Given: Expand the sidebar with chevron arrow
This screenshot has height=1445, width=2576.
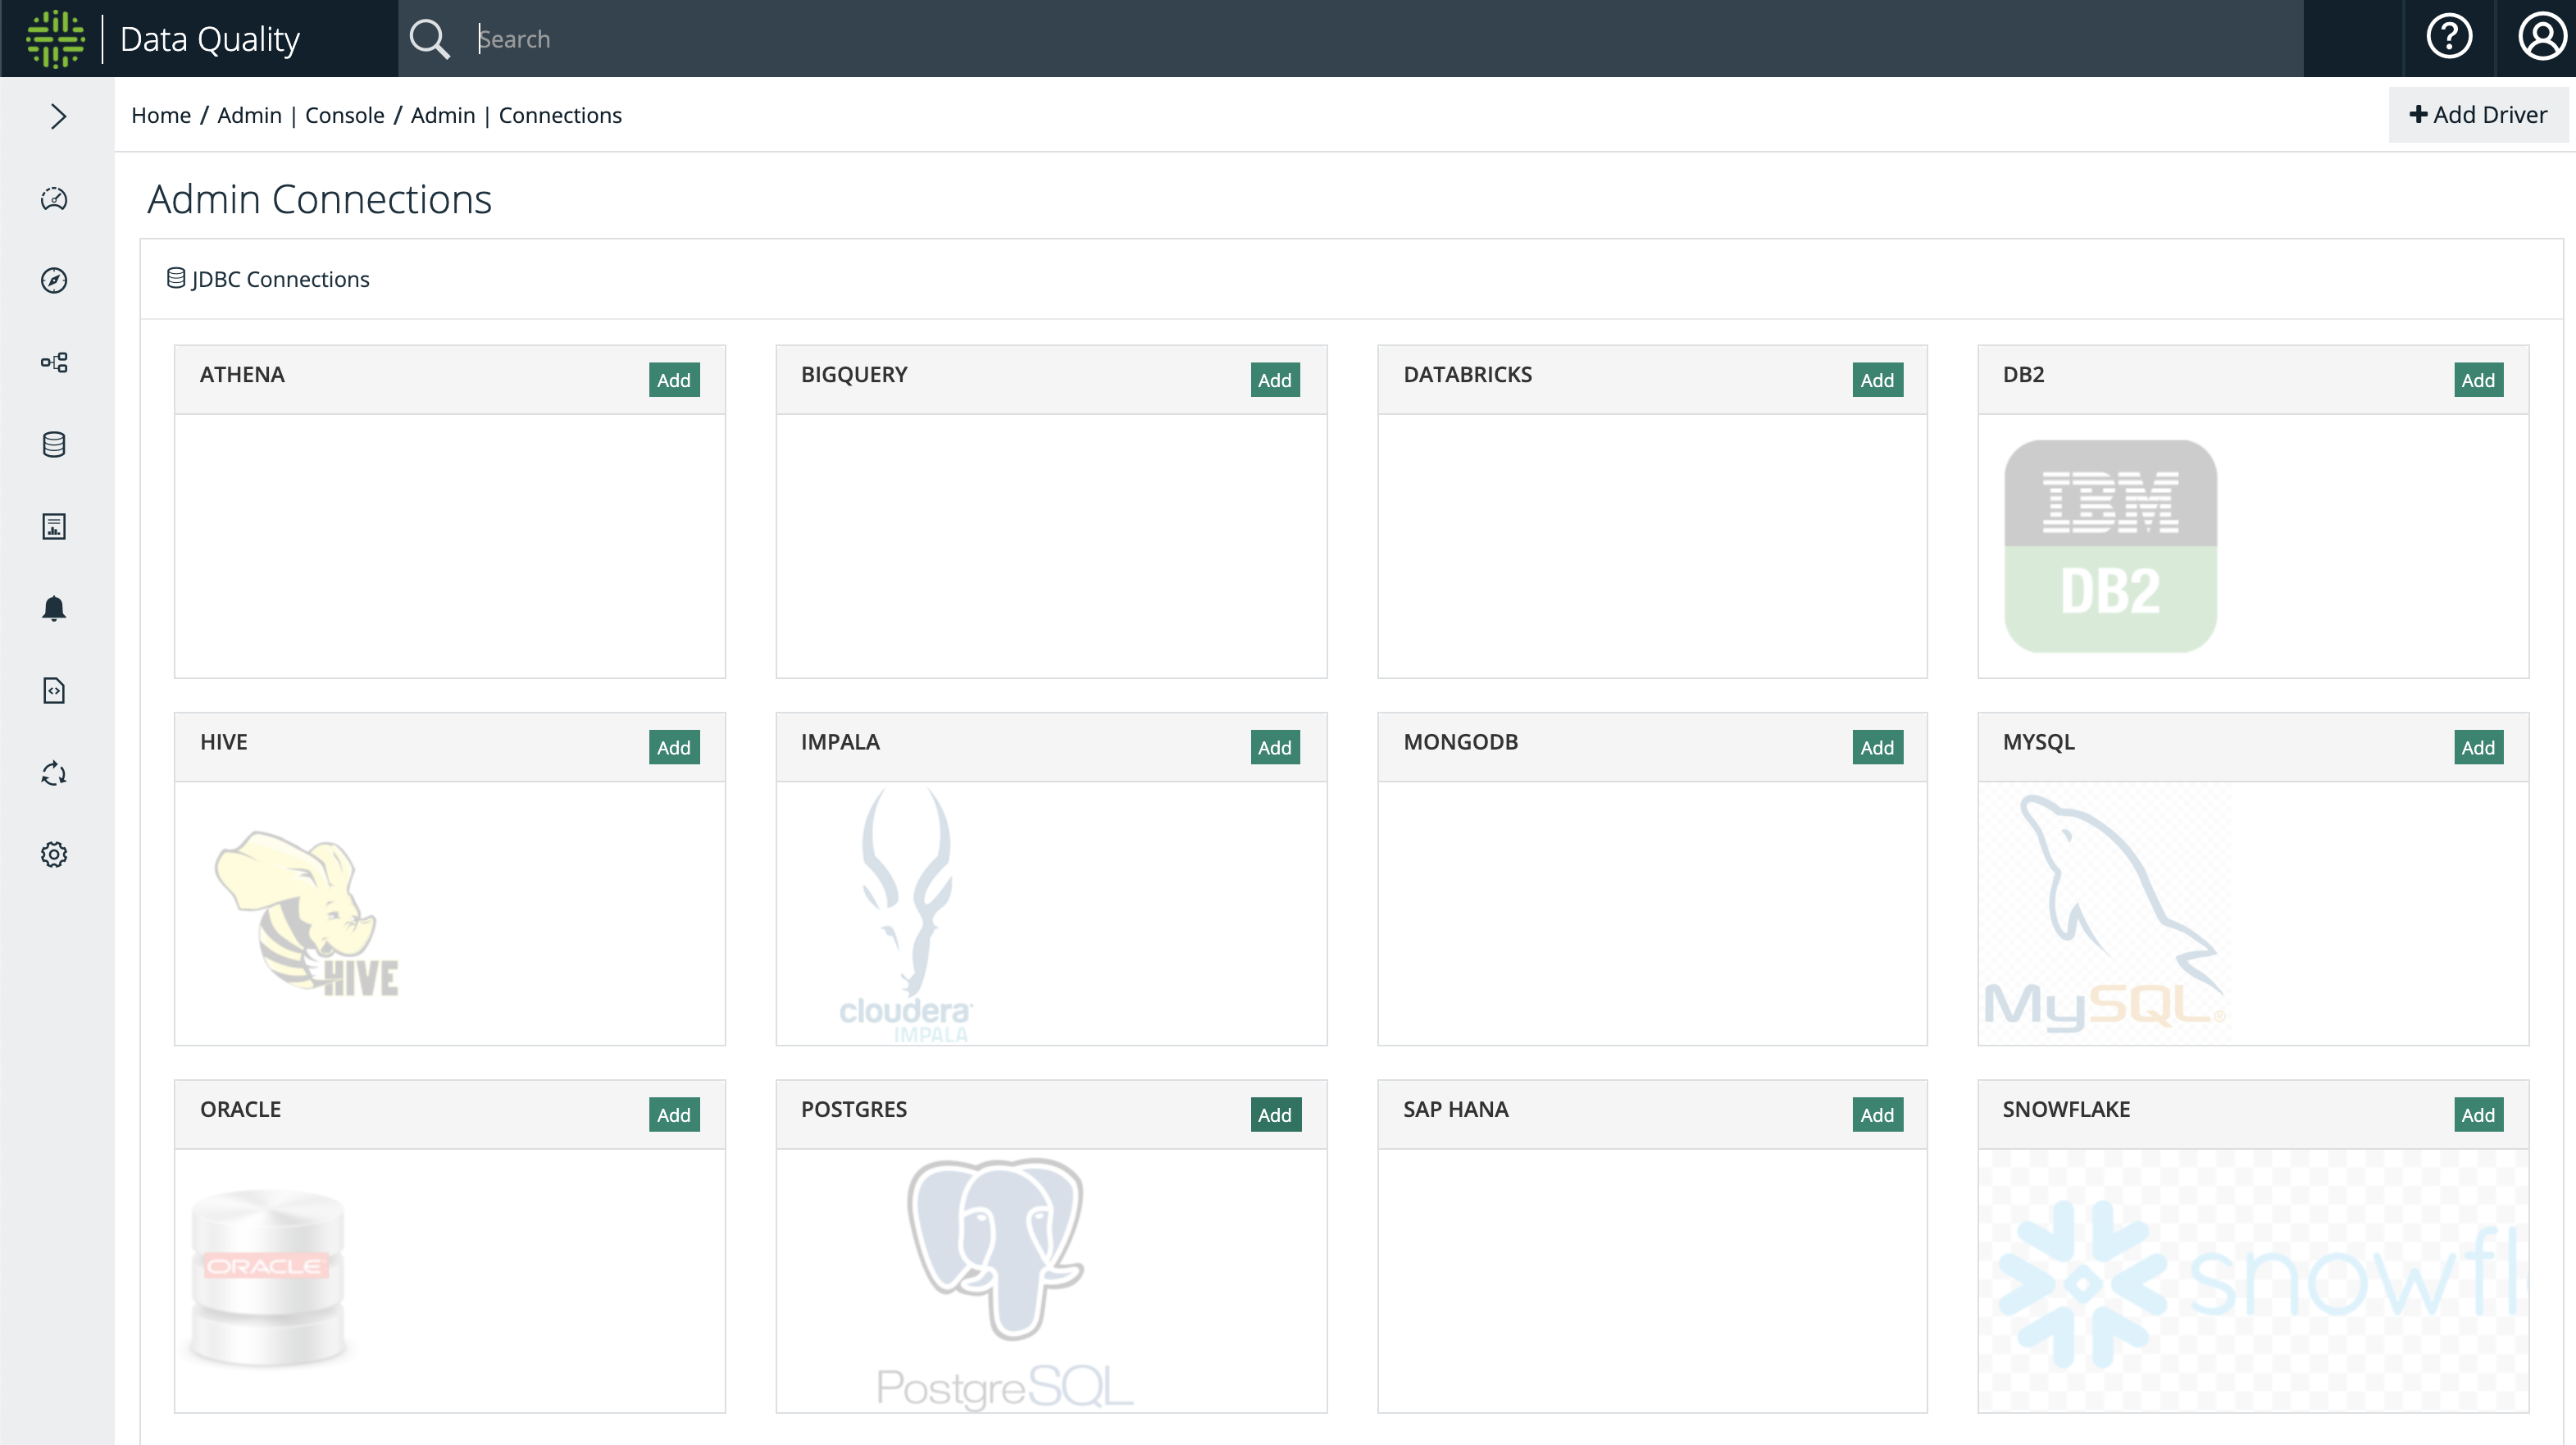Looking at the screenshot, I should click(58, 117).
